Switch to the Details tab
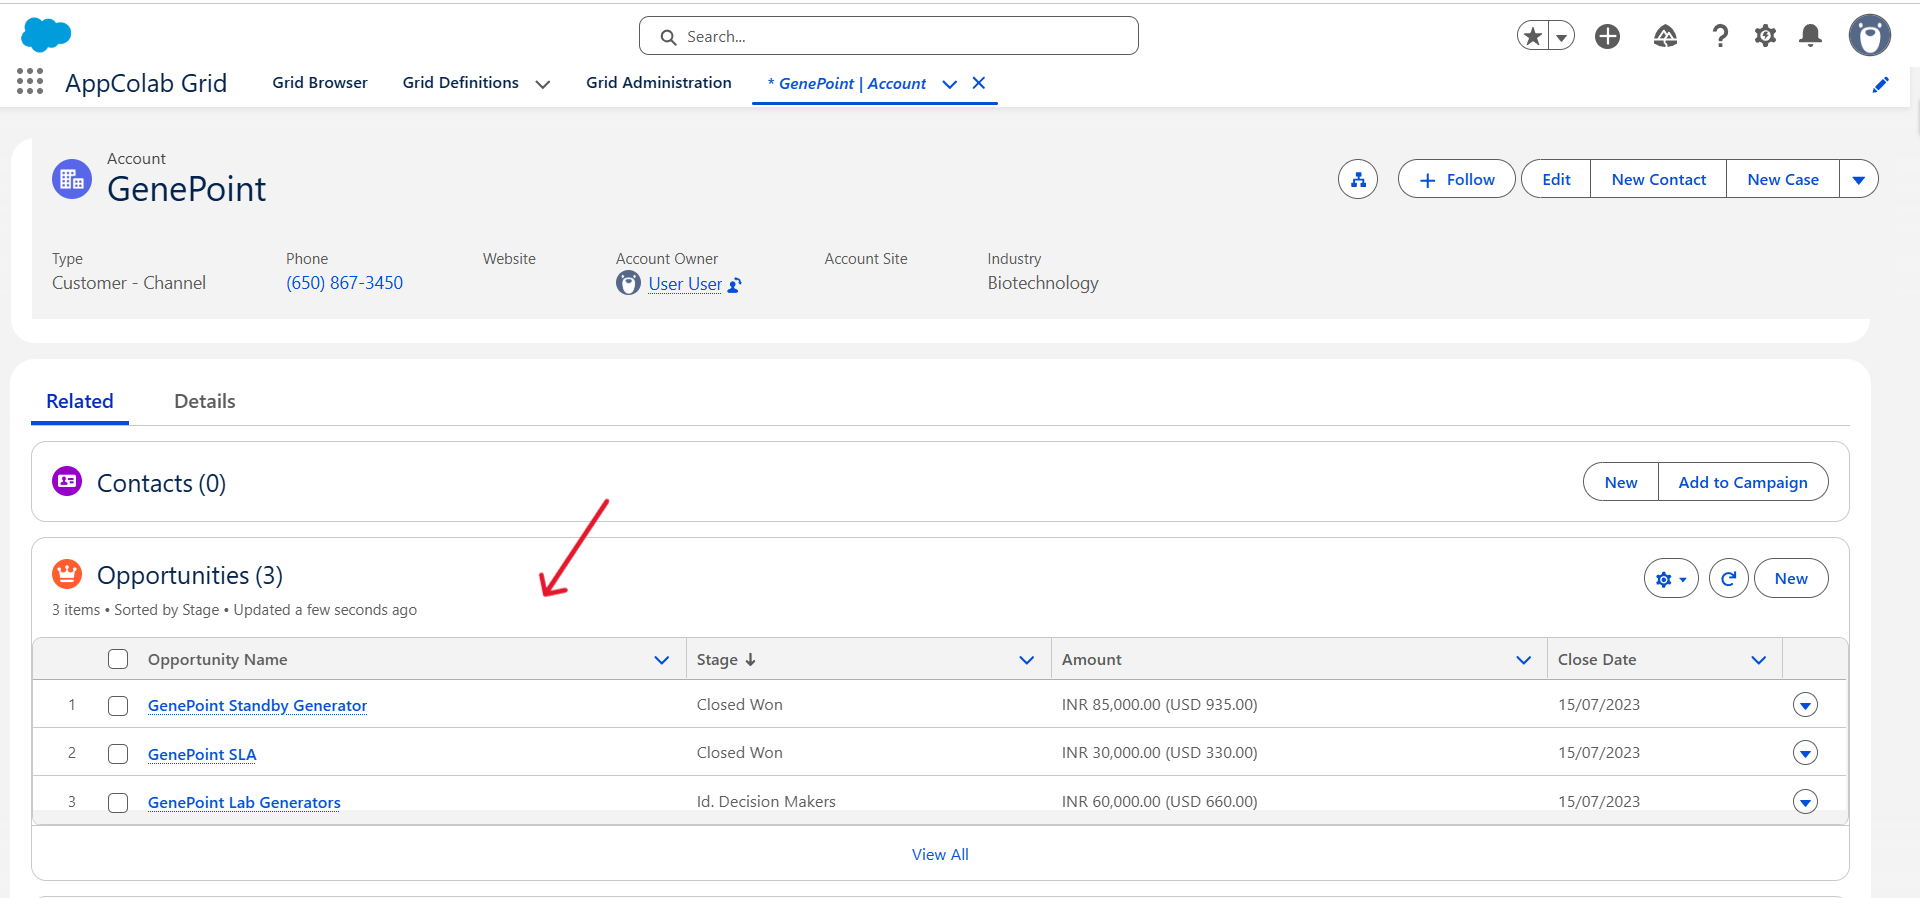Image resolution: width=1920 pixels, height=898 pixels. (205, 401)
